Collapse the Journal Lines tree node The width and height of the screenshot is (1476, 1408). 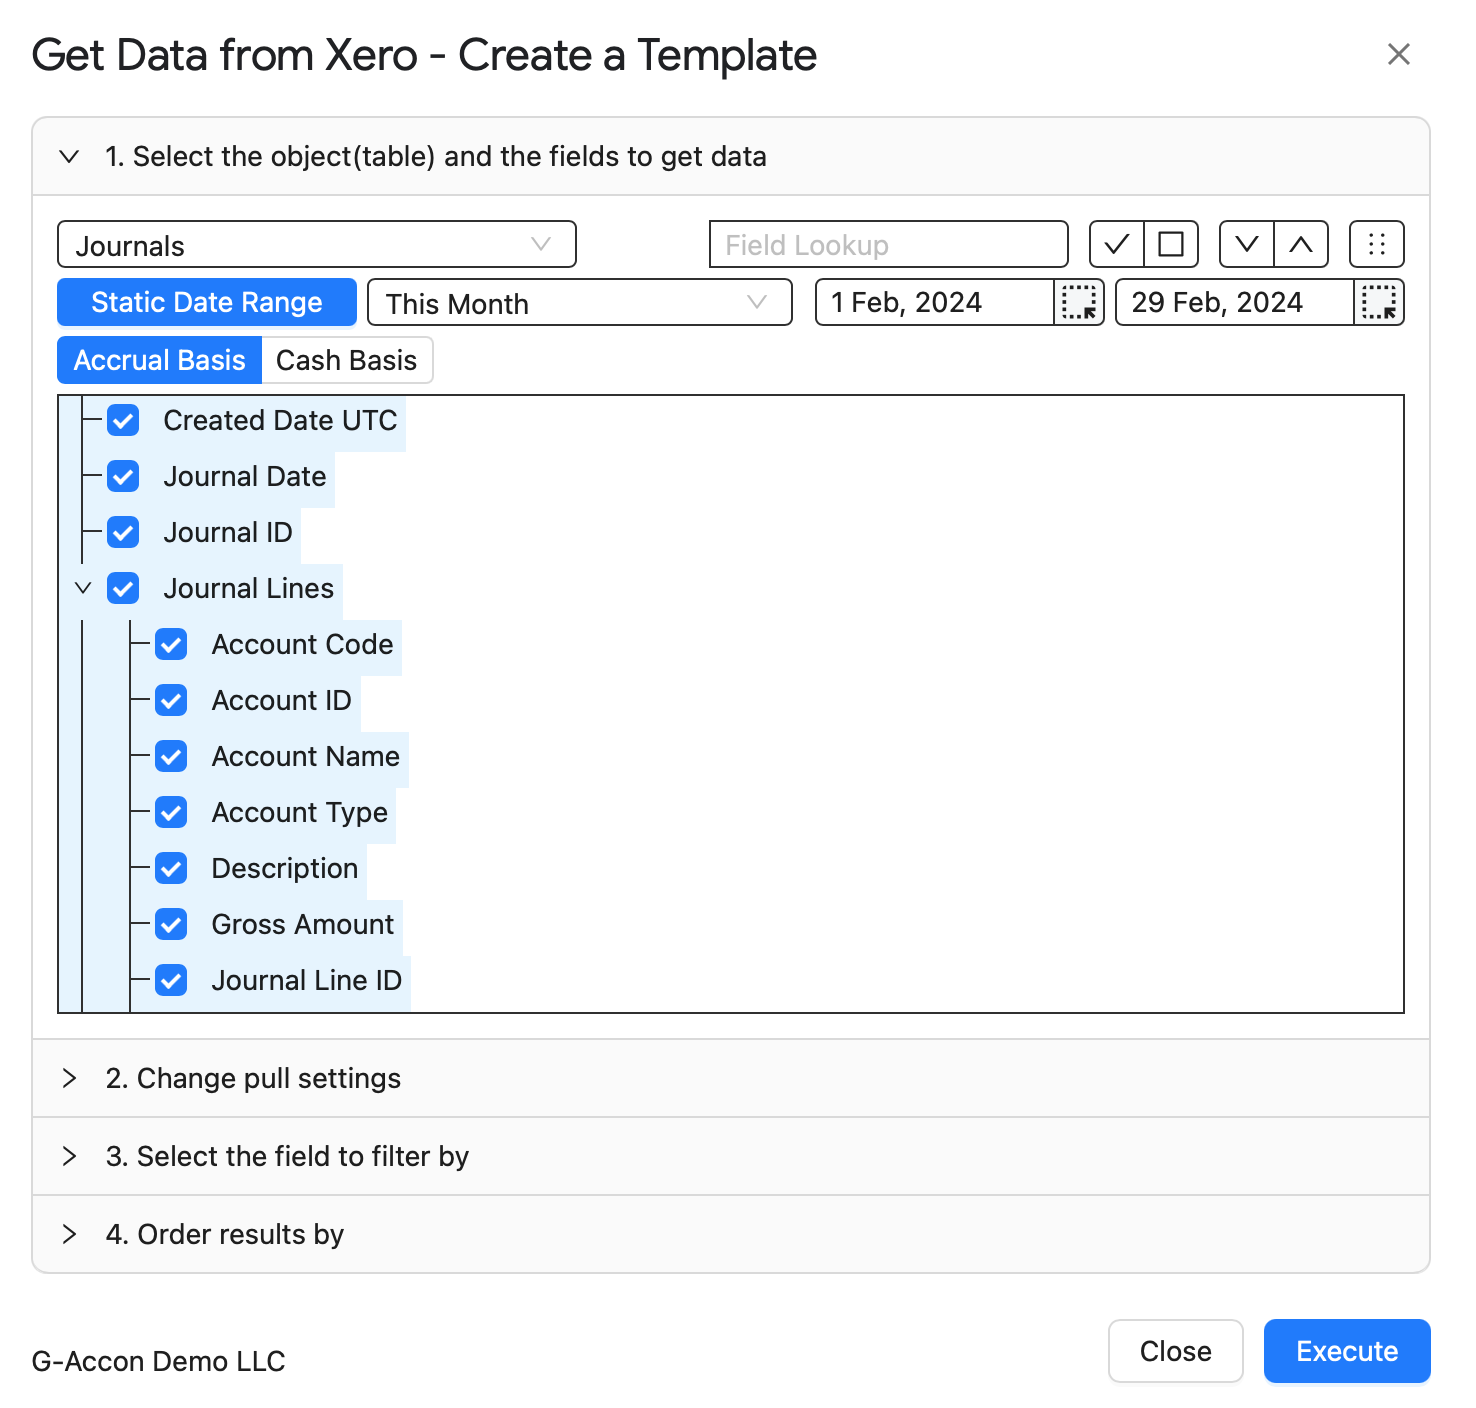pyautogui.click(x=84, y=588)
